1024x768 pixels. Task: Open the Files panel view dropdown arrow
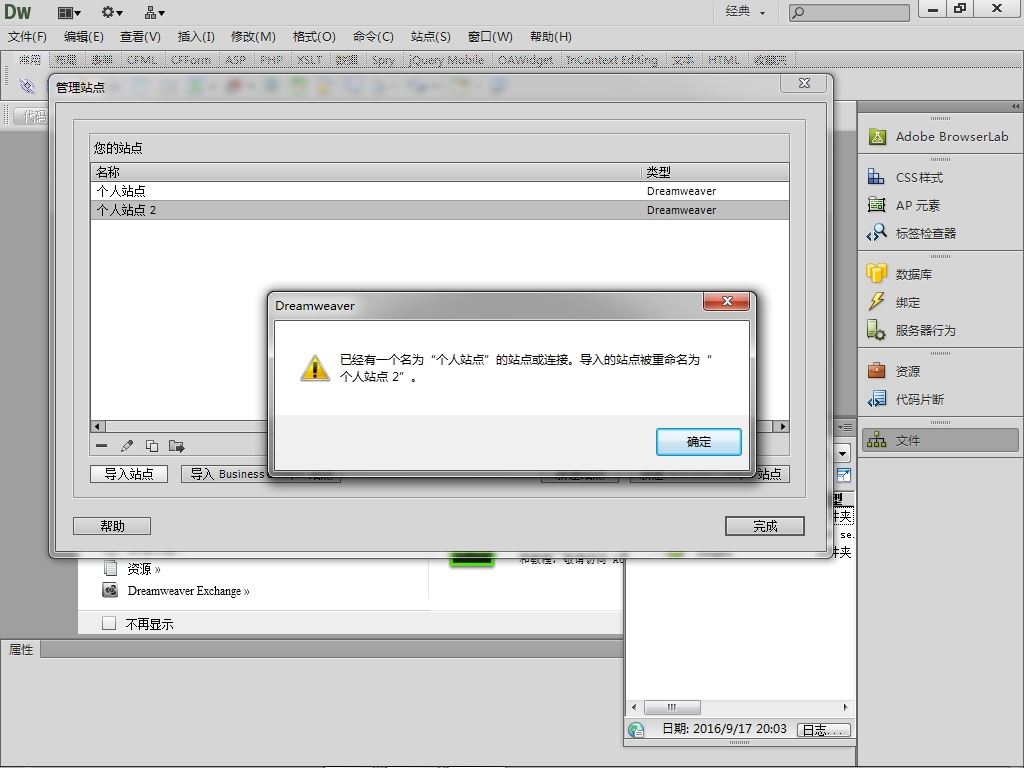842,453
